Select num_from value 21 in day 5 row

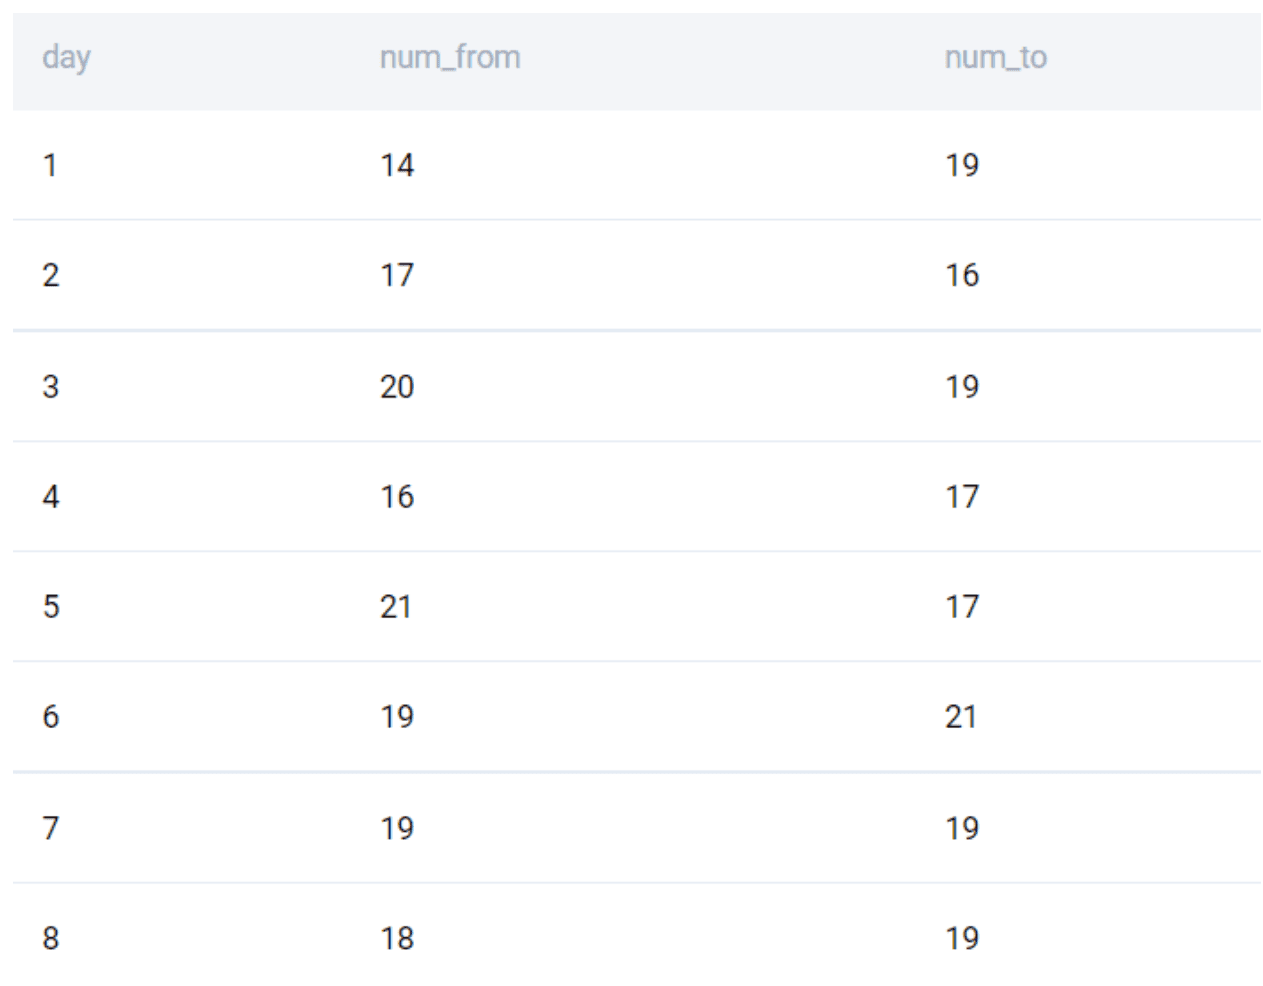click(395, 607)
